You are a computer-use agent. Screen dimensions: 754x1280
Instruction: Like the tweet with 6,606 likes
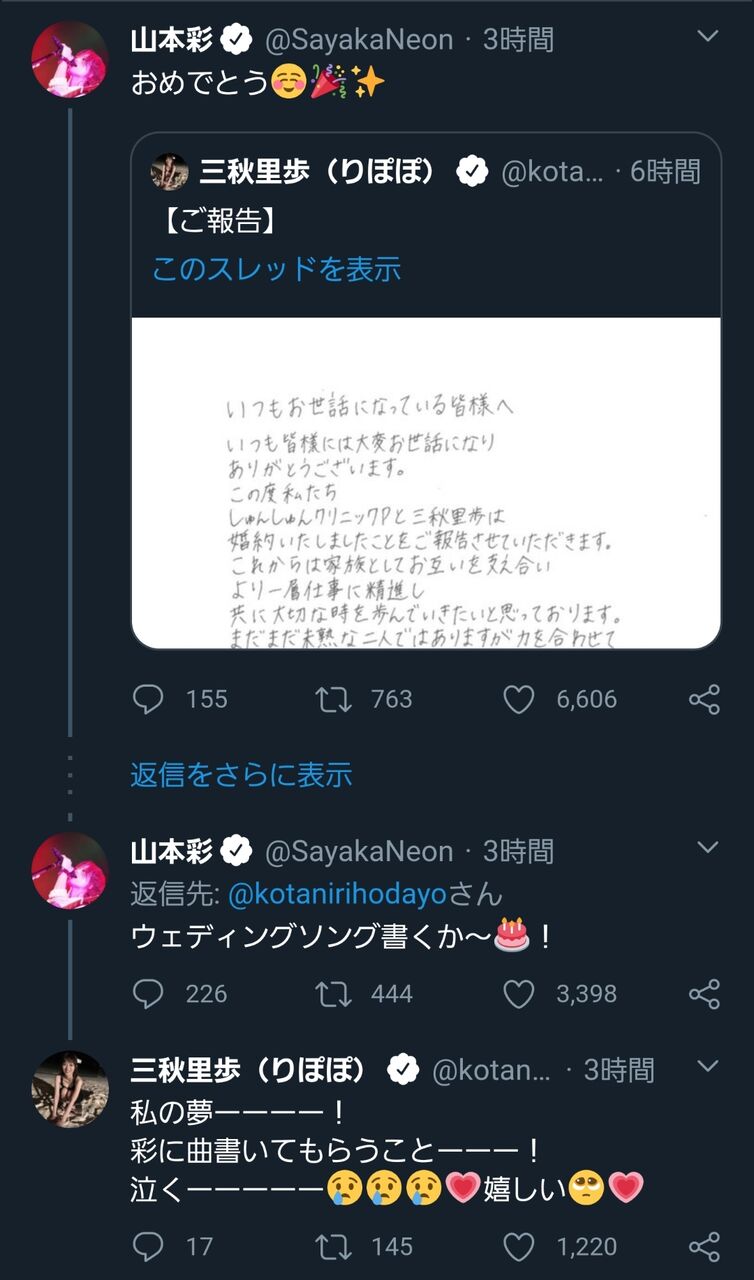pos(518,699)
